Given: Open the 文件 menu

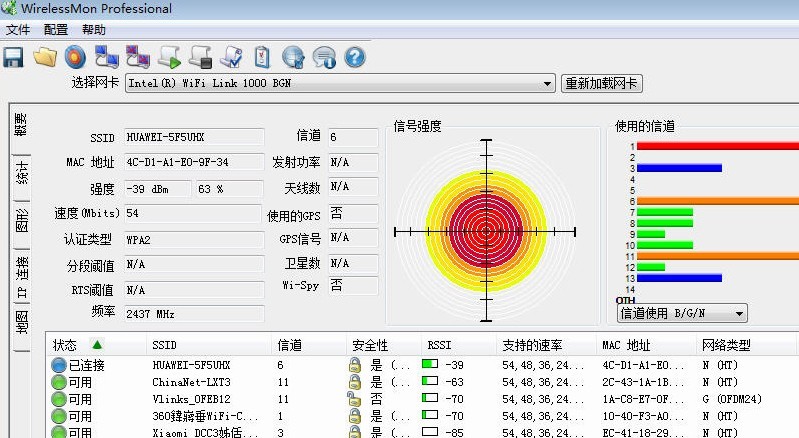Looking at the screenshot, I should pyautogui.click(x=18, y=30).
